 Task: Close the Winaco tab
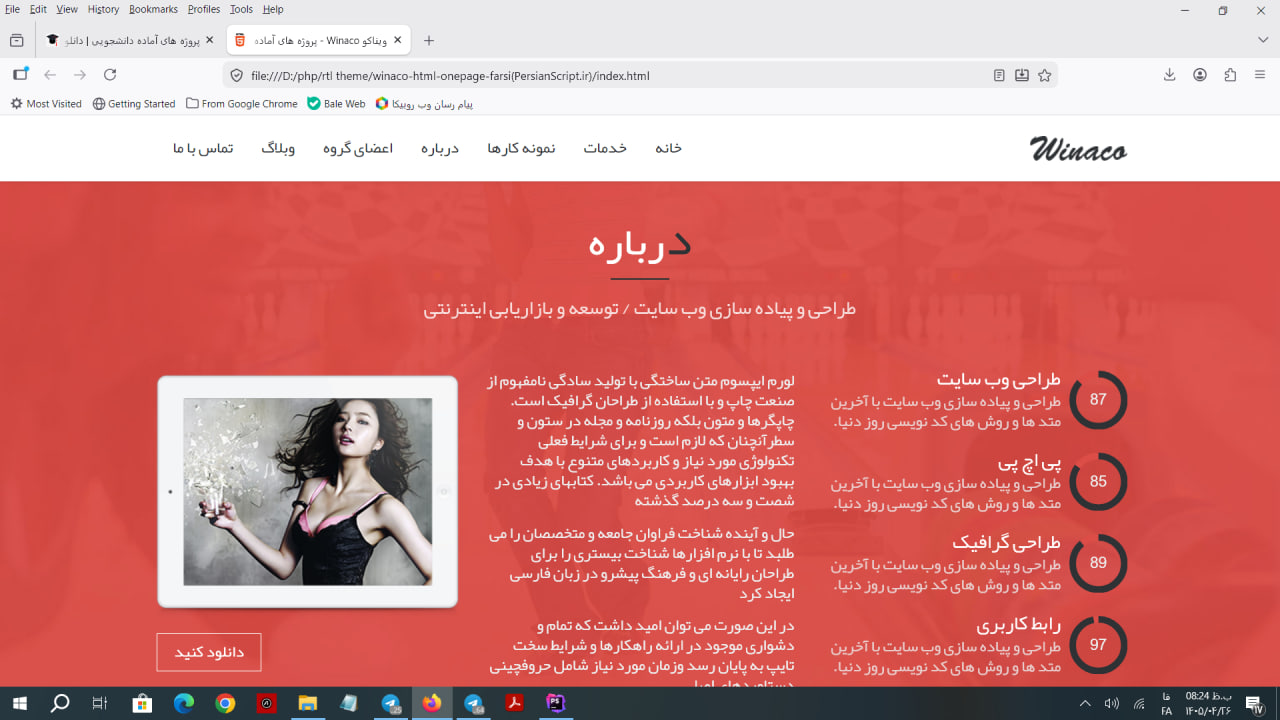pyautogui.click(x=397, y=40)
